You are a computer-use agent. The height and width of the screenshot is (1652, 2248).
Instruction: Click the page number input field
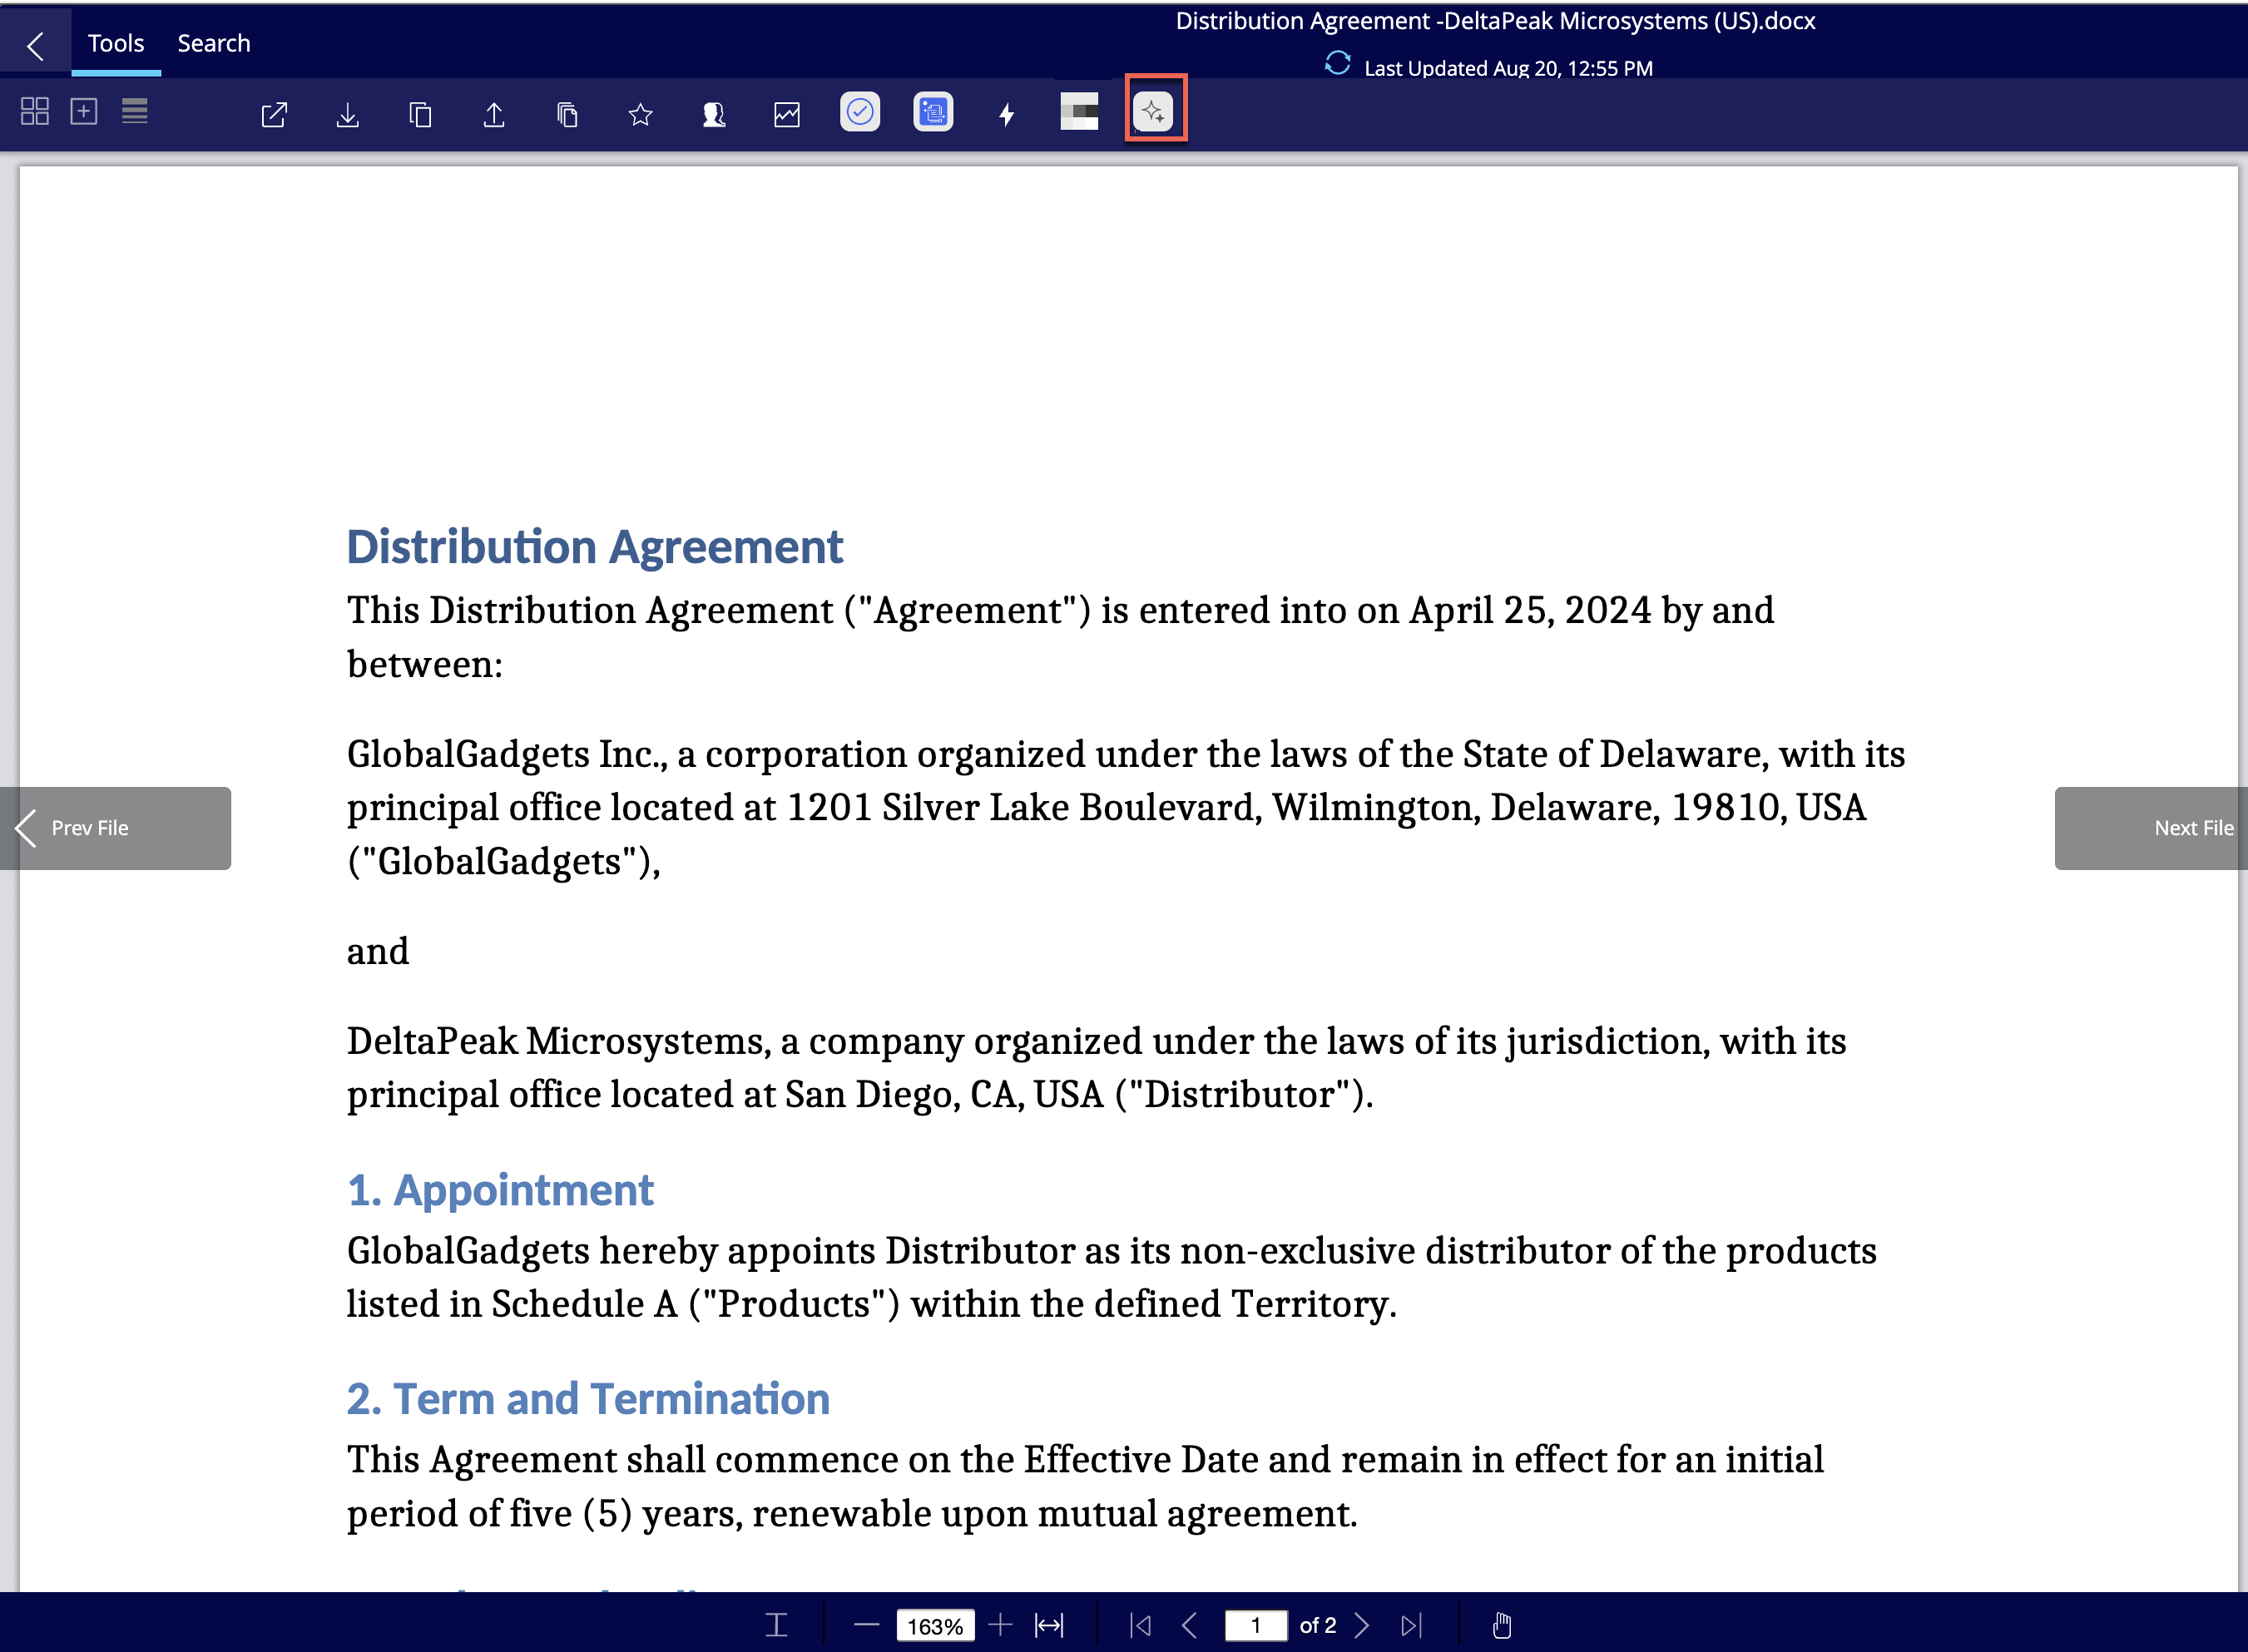point(1255,1625)
